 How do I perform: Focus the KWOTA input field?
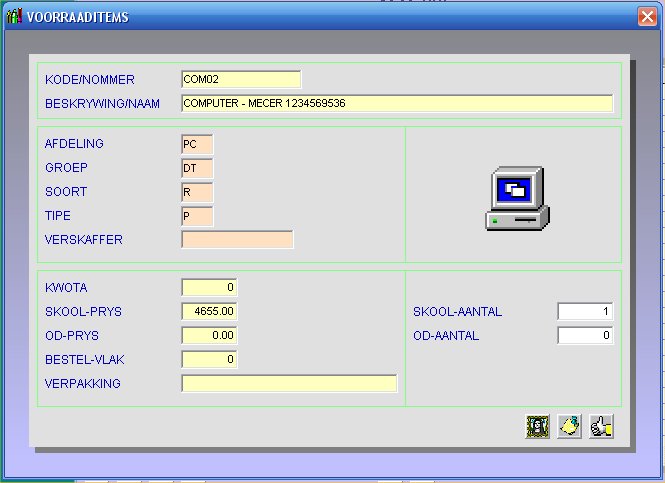pos(209,288)
